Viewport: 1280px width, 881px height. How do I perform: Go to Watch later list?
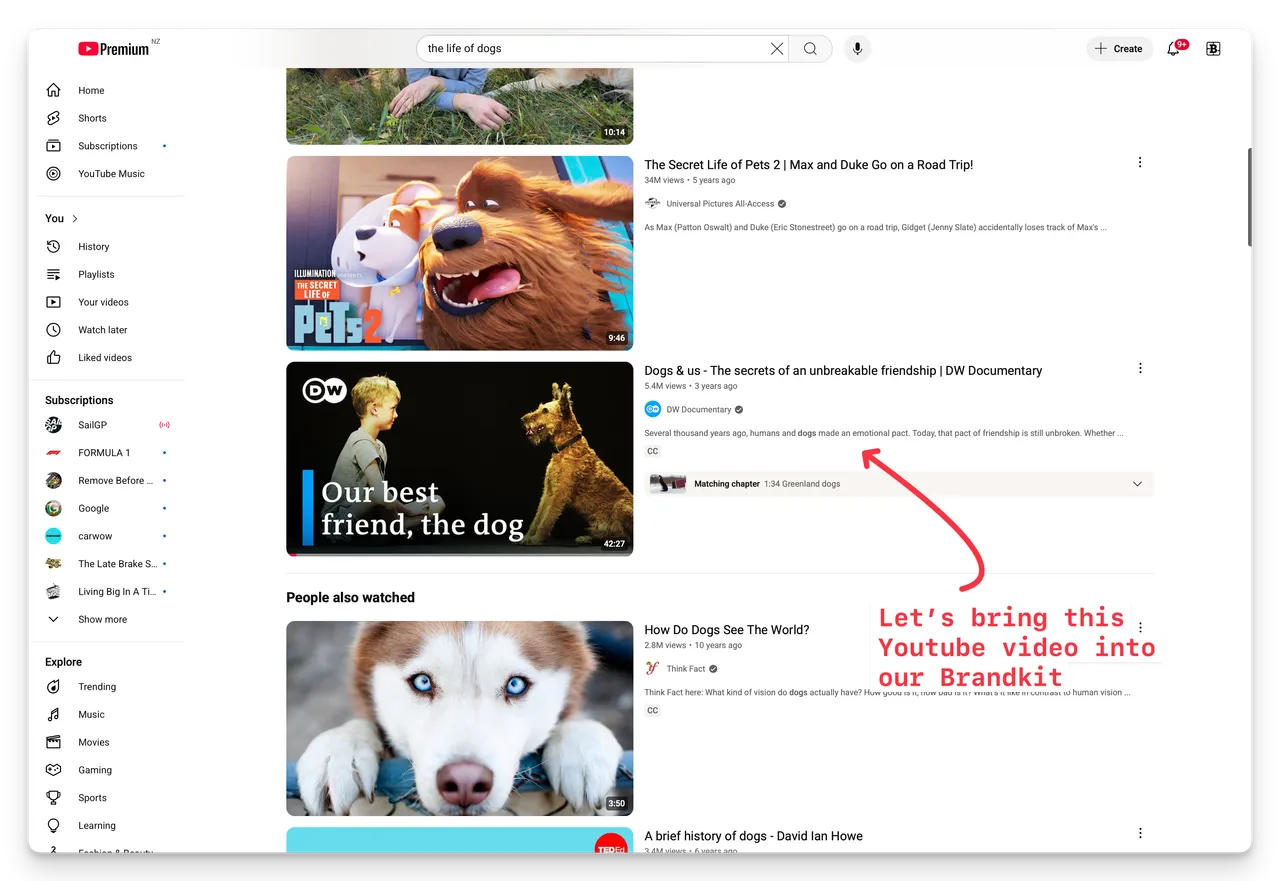102,330
